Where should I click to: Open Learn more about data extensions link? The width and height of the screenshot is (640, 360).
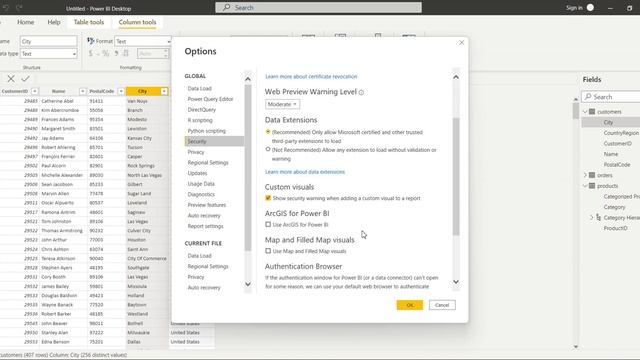pos(305,172)
